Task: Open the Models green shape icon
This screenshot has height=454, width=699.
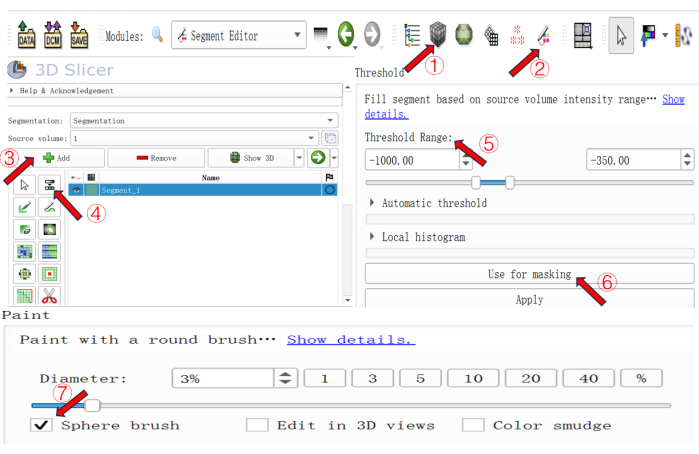Action: tap(464, 34)
